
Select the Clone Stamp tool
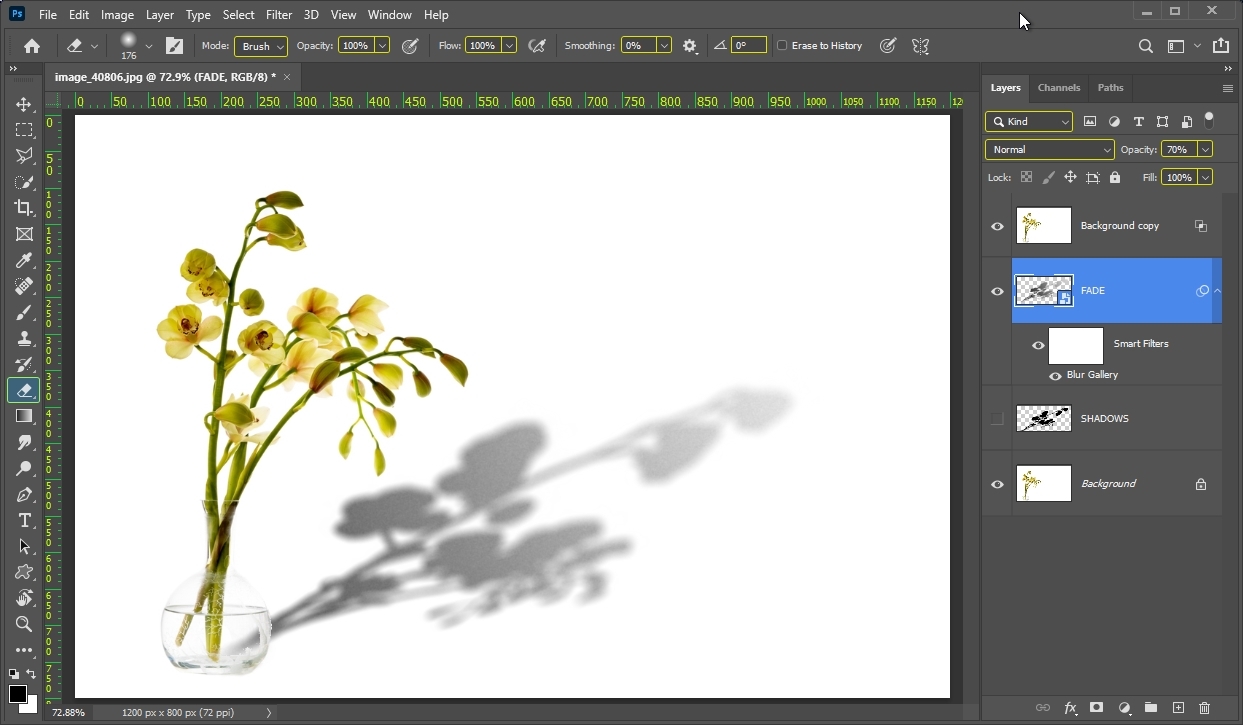point(24,338)
